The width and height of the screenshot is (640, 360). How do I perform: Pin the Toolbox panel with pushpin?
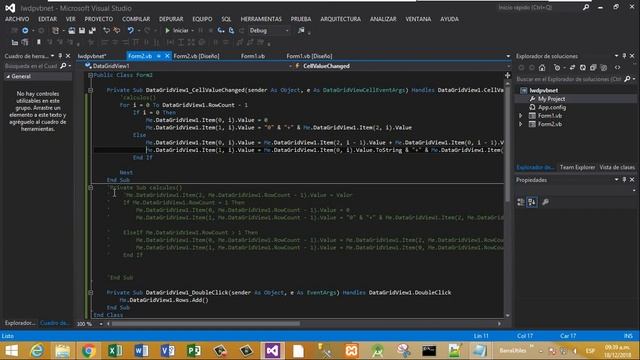point(60,56)
